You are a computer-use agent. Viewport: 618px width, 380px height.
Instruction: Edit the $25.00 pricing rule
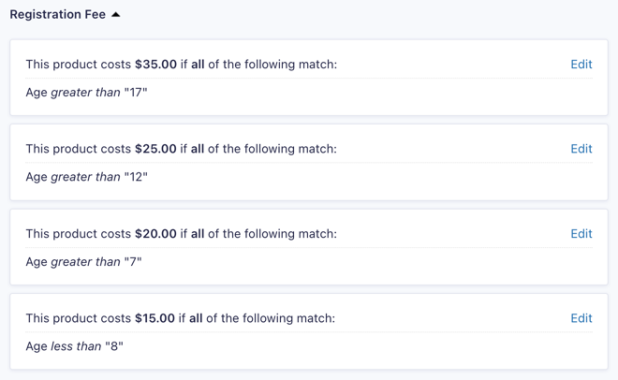pyautogui.click(x=581, y=149)
